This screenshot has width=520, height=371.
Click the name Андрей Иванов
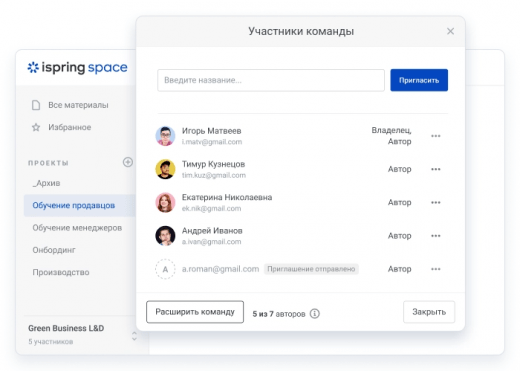[212, 231]
